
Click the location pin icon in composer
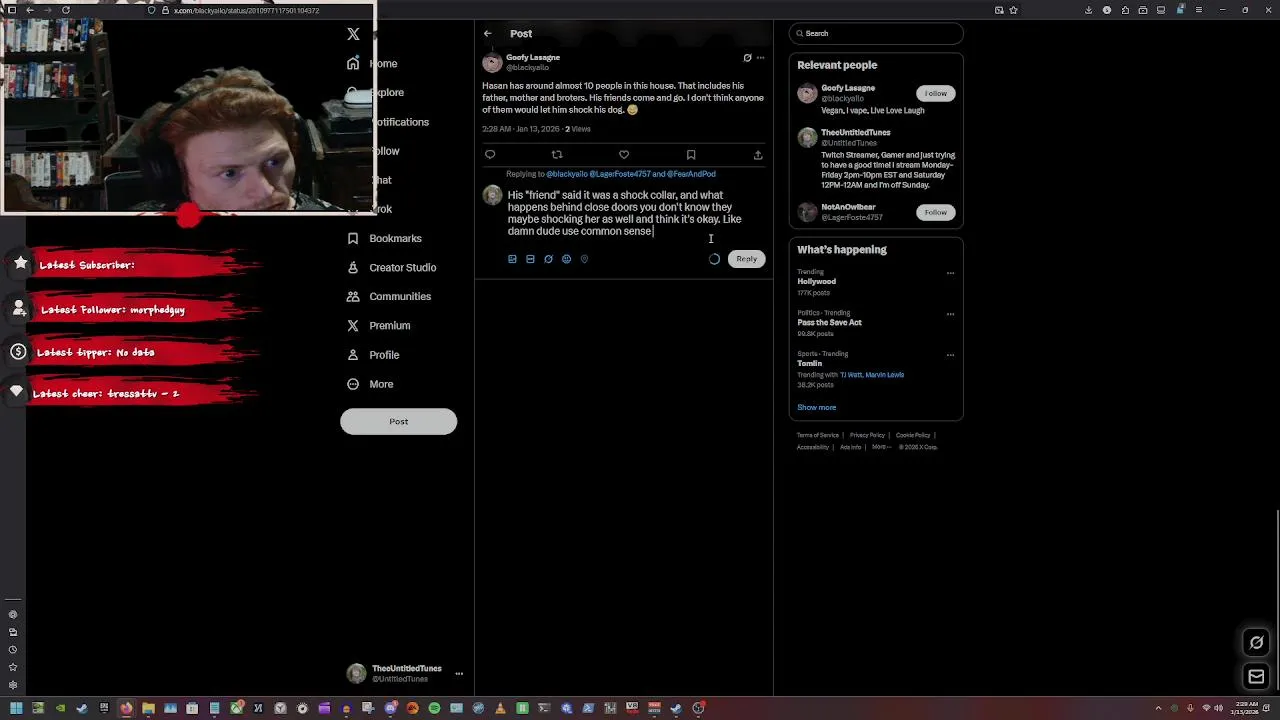[x=584, y=259]
